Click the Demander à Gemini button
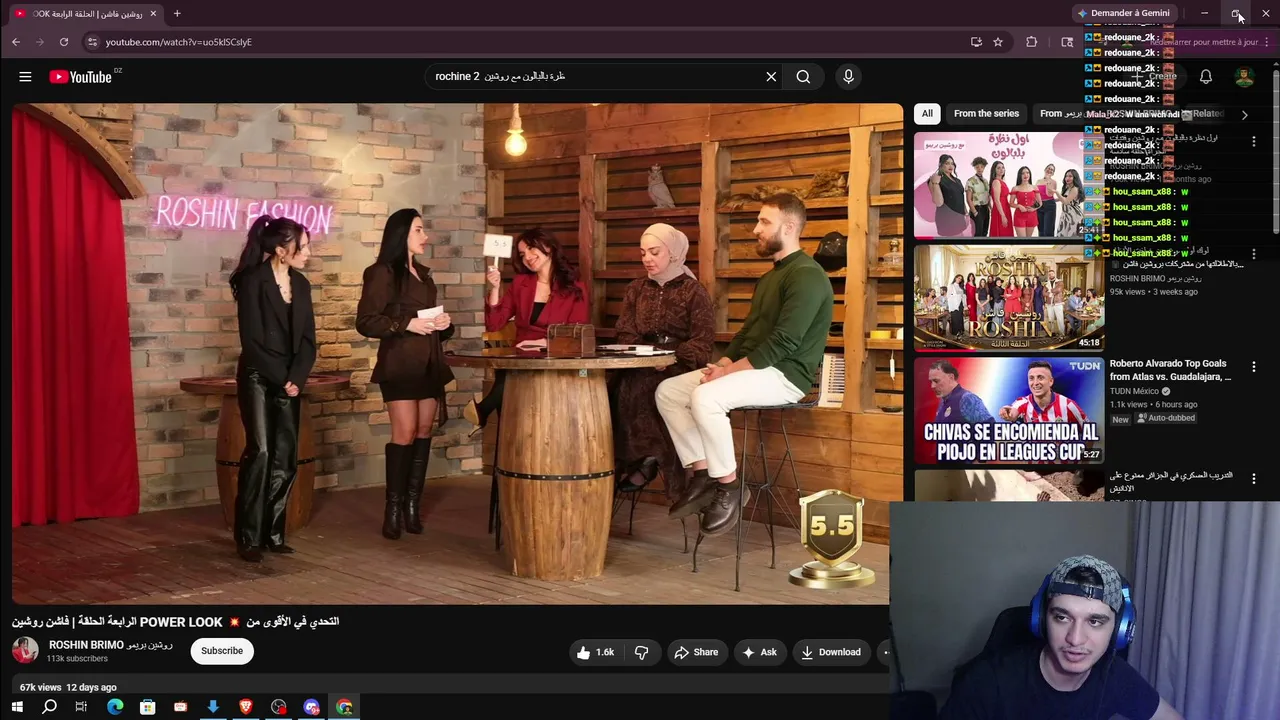Image resolution: width=1280 pixels, height=720 pixels. pos(1123,13)
